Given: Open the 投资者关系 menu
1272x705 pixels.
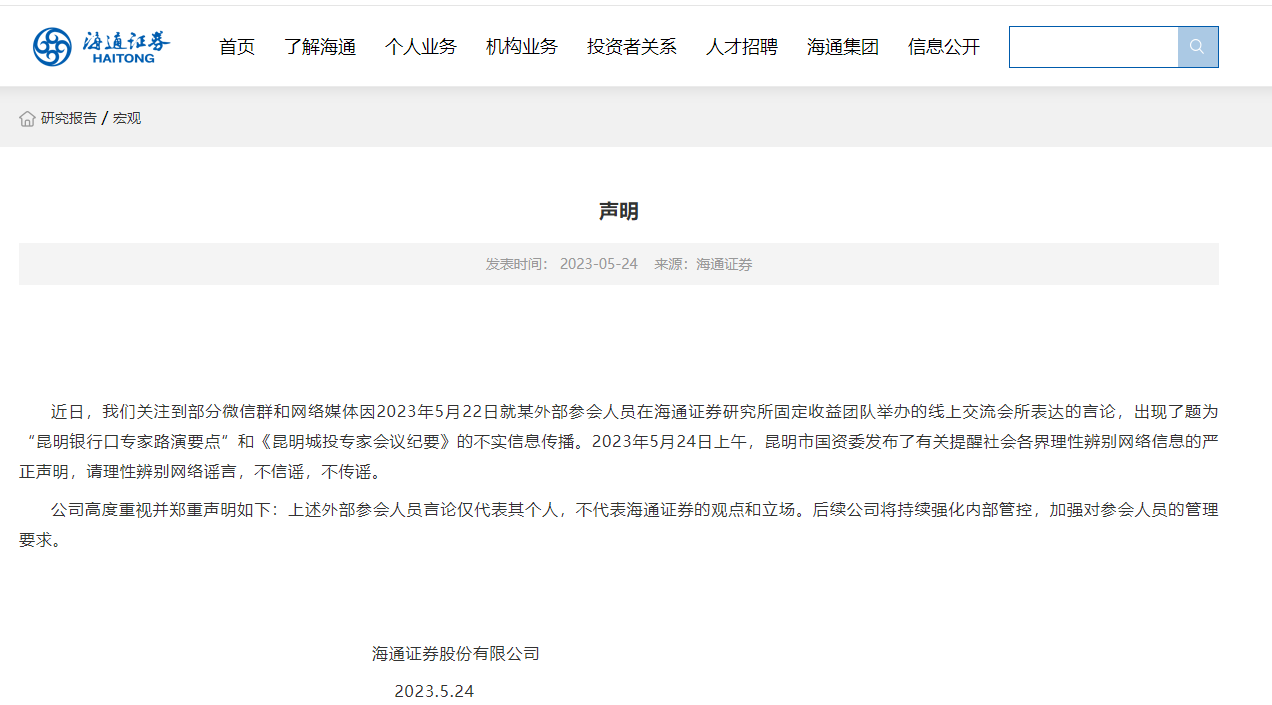Looking at the screenshot, I should pyautogui.click(x=632, y=47).
